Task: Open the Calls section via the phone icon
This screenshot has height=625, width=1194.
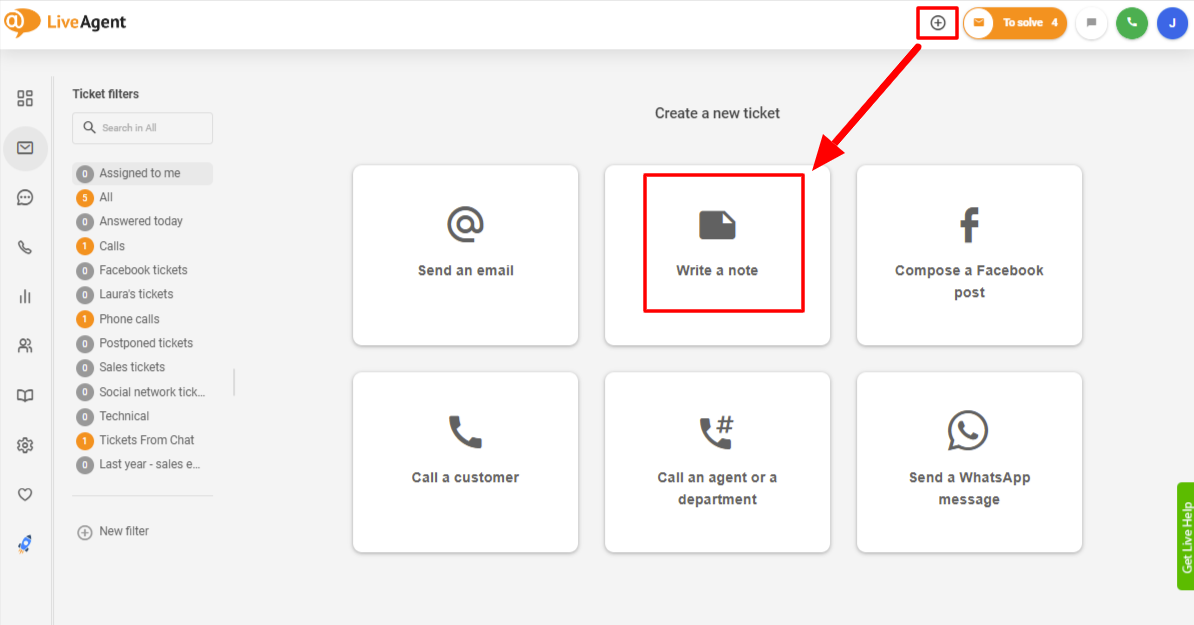Action: (25, 246)
